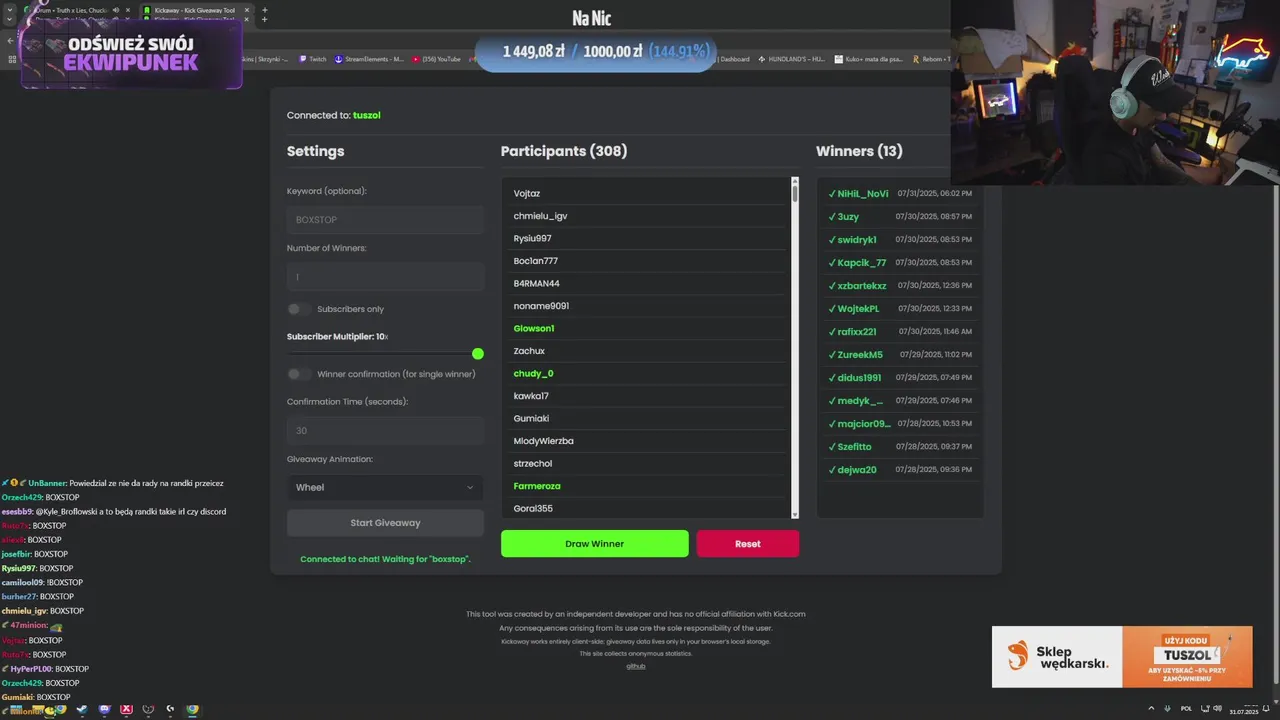Screen dimensions: 1280x720
Task: Toggle the Subscribers only switch
Action: click(x=299, y=309)
